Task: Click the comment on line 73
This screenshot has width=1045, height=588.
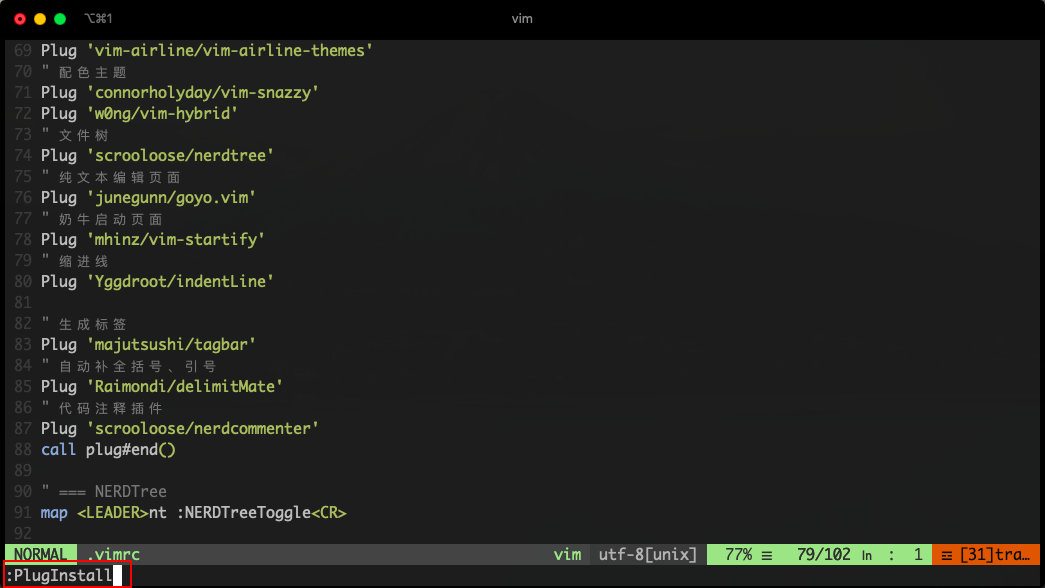Action: (x=74, y=135)
